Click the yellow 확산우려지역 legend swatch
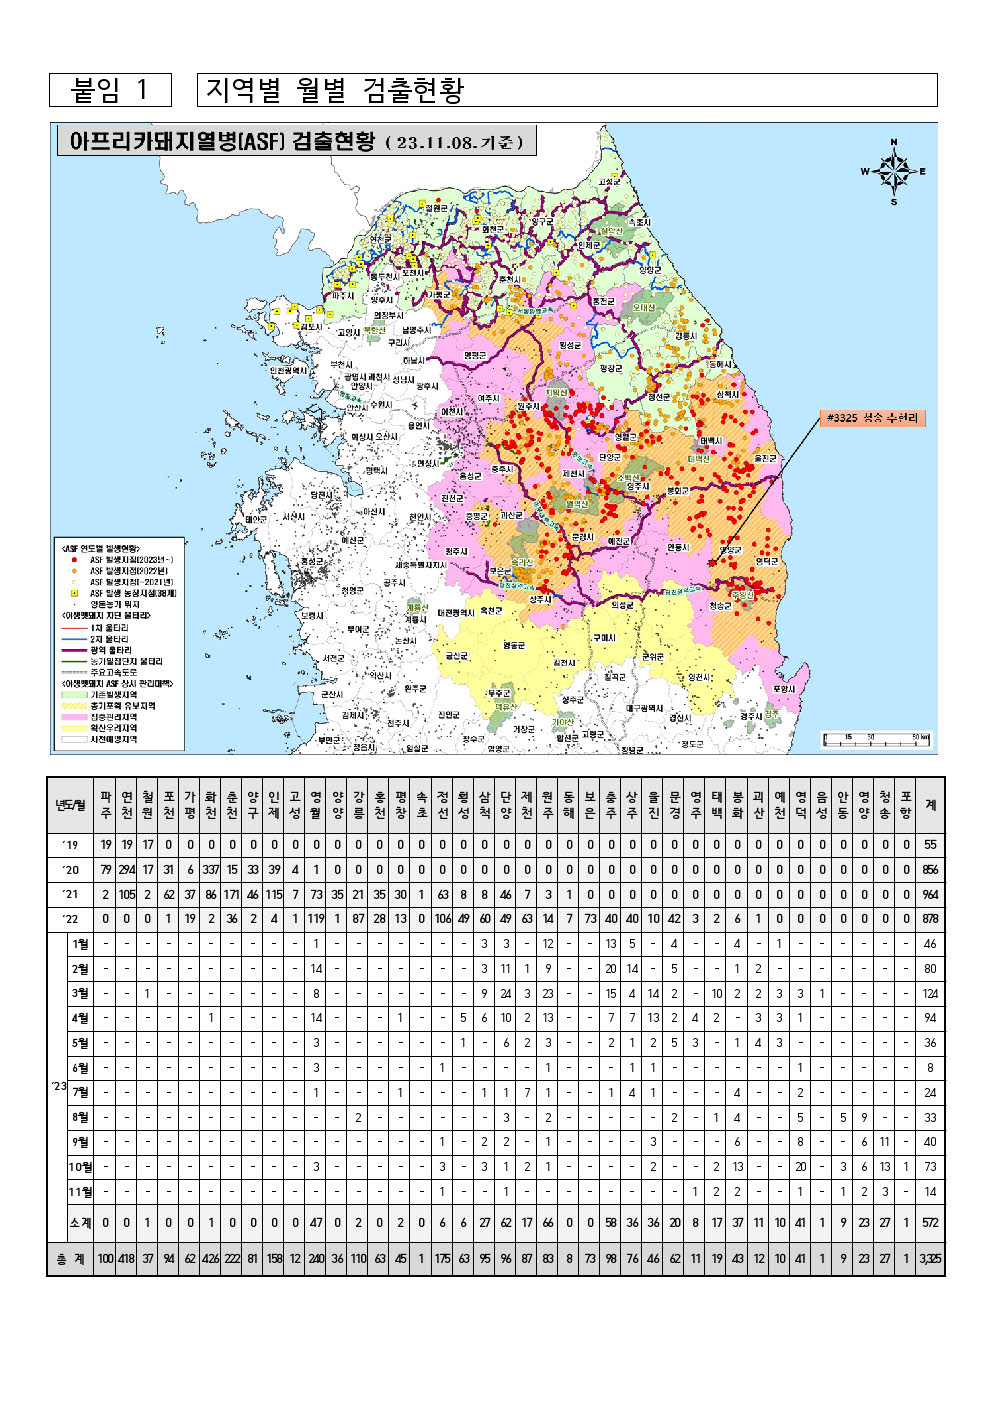 pyautogui.click(x=75, y=728)
